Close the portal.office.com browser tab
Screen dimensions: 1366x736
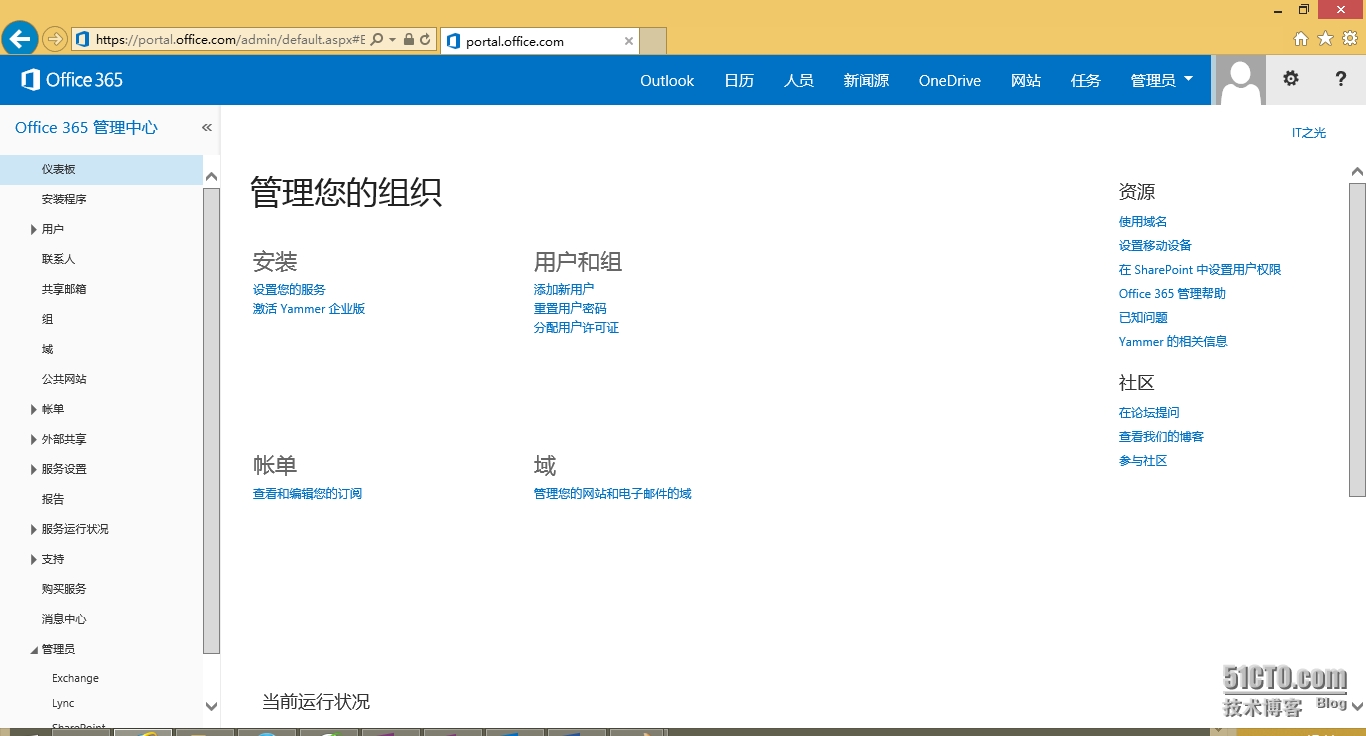(629, 41)
